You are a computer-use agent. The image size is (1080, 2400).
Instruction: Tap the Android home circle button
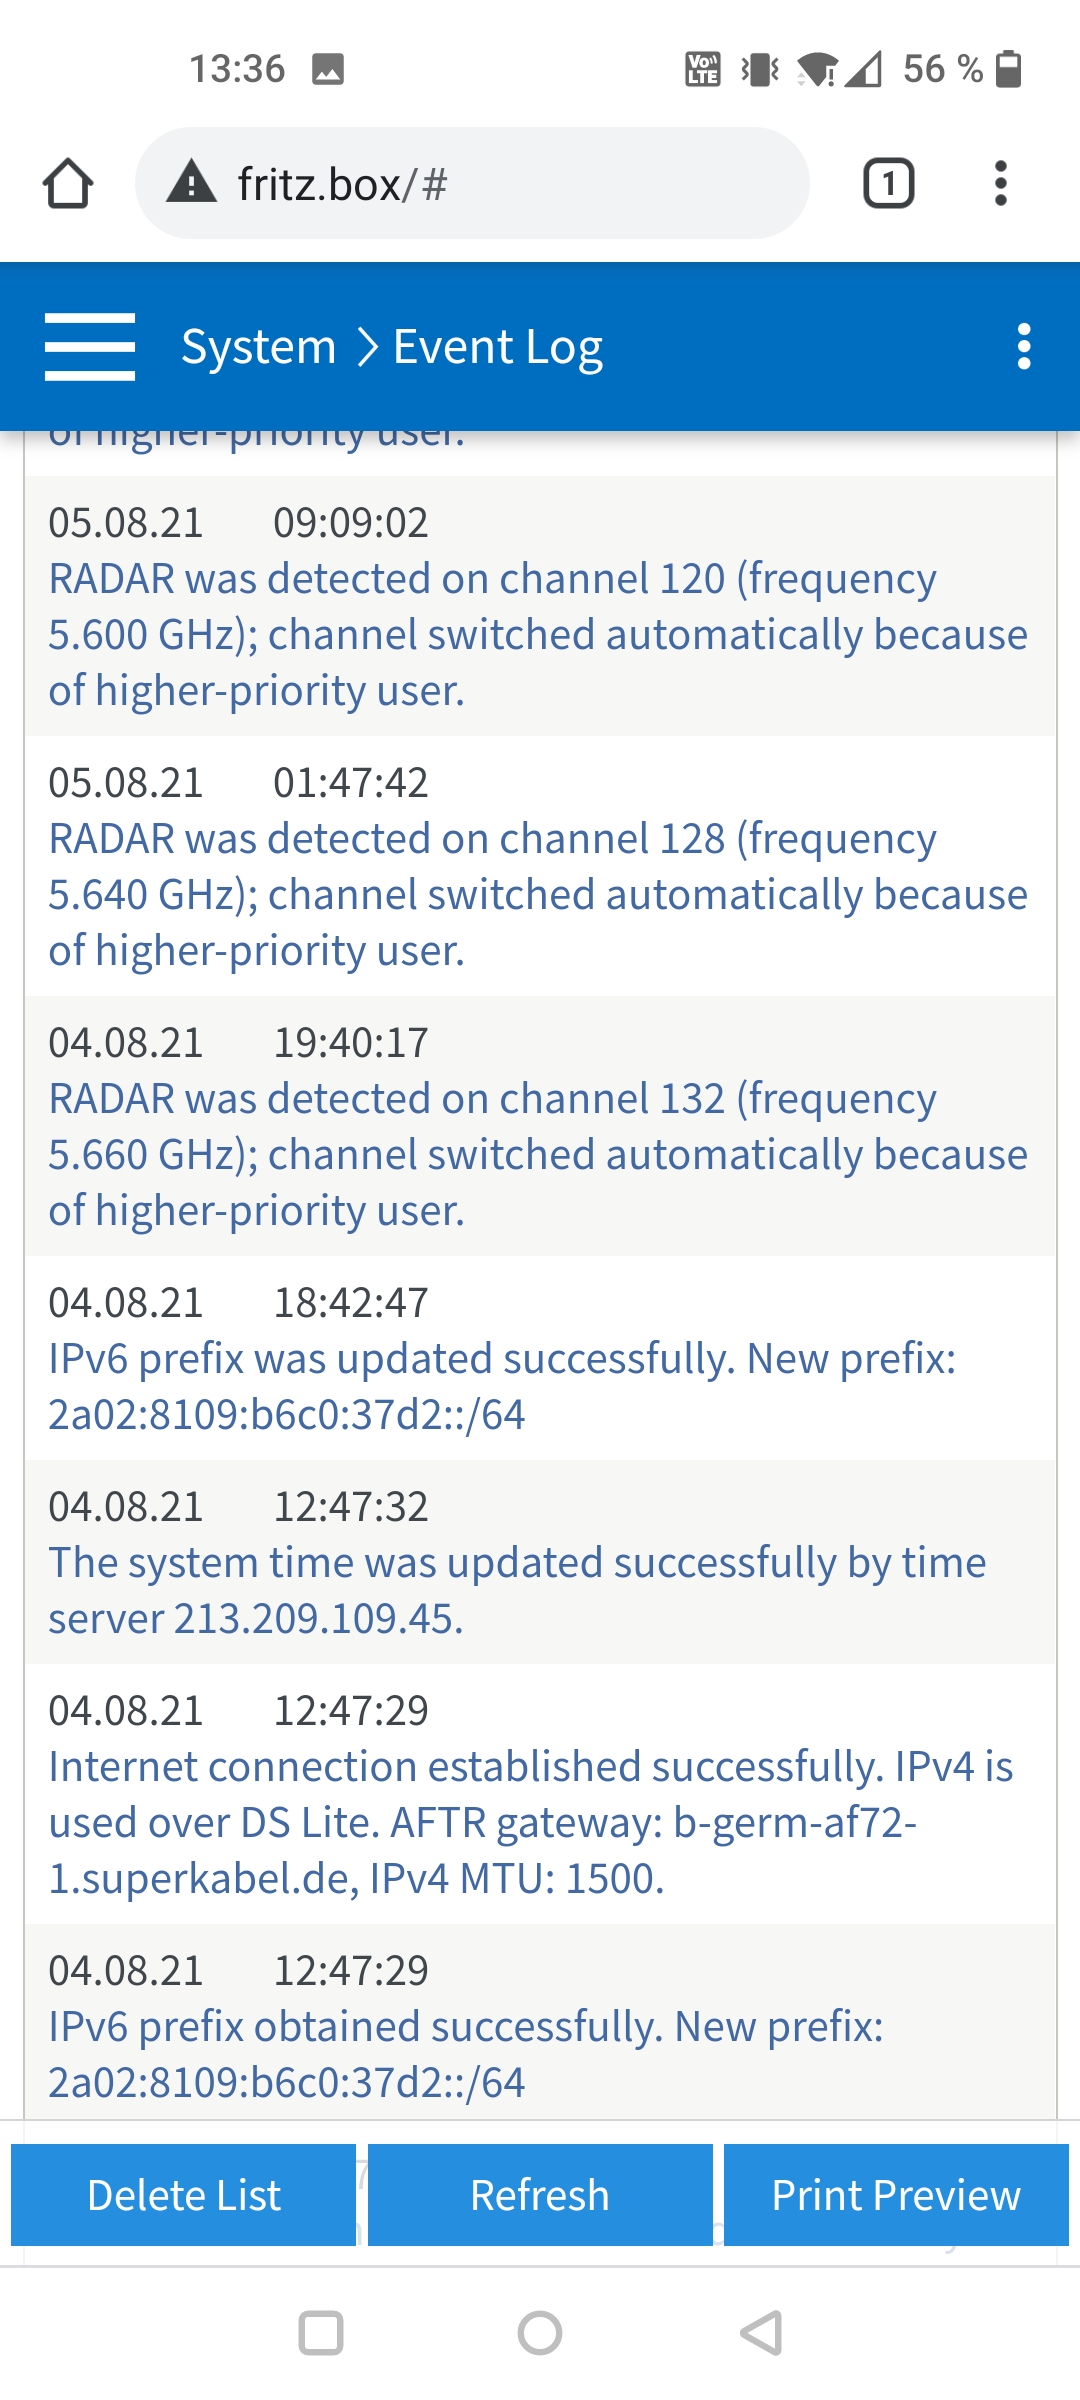(x=540, y=2333)
